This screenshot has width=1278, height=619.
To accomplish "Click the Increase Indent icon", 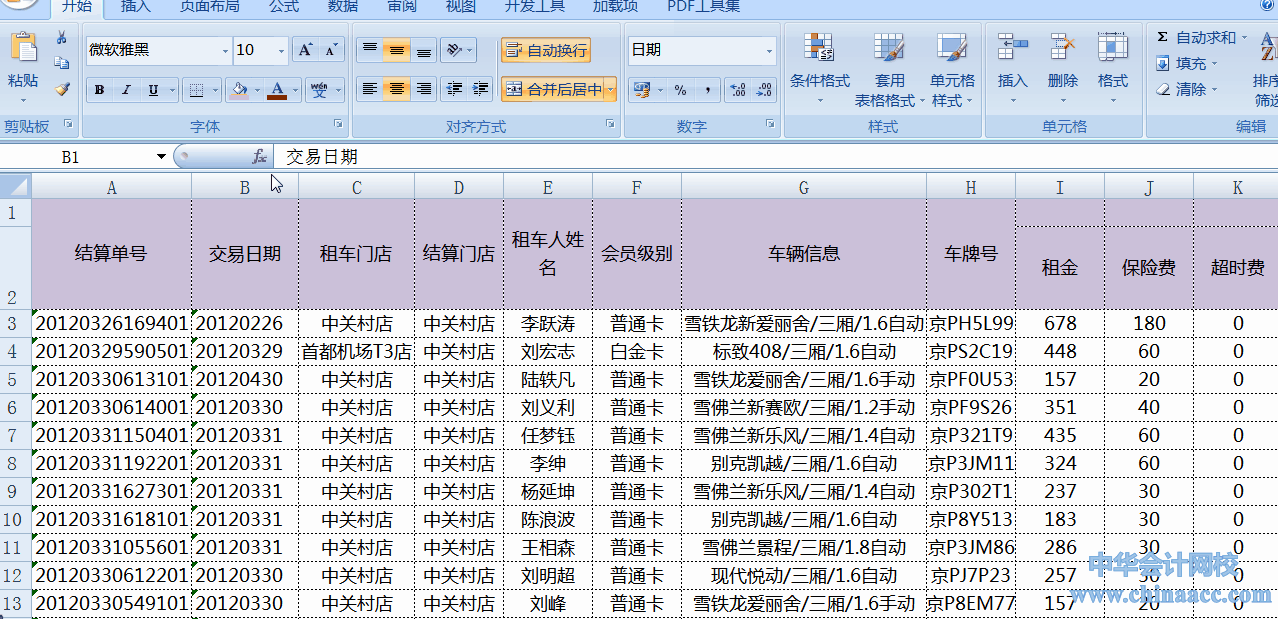I will point(480,89).
